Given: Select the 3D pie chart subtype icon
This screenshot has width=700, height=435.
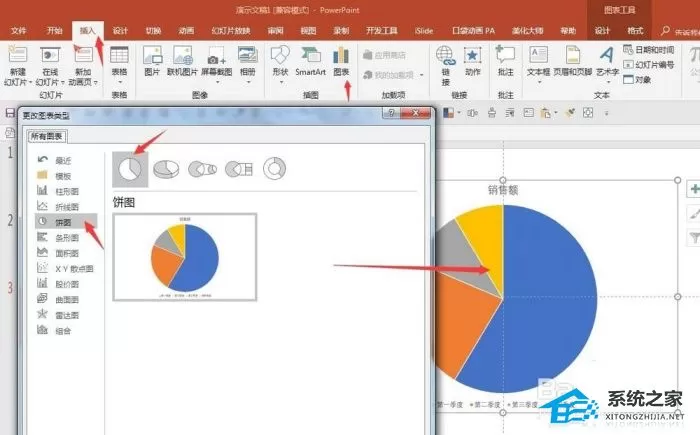Looking at the screenshot, I should click(x=166, y=169).
